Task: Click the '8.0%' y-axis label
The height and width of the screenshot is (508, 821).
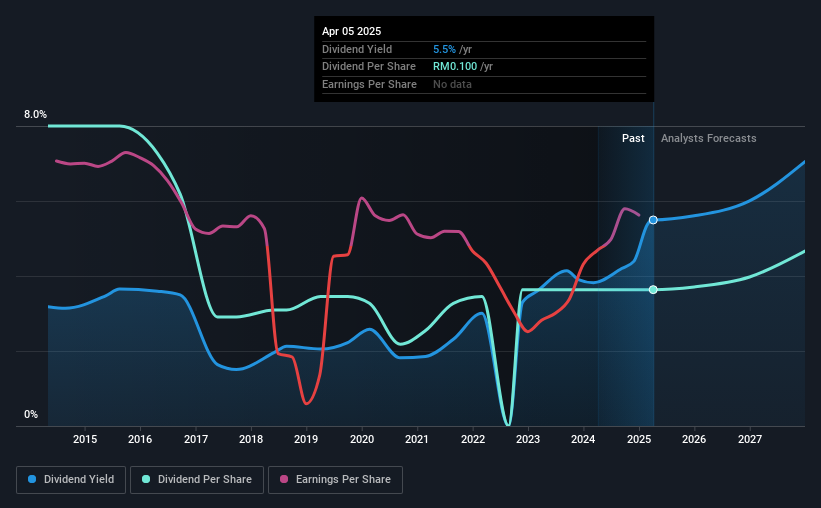Action: [35, 114]
